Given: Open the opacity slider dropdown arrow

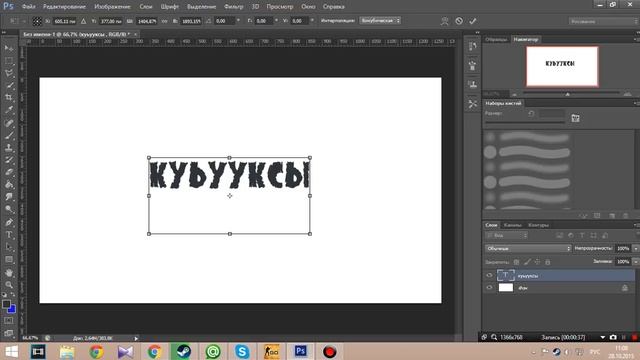Looking at the screenshot, I should click(636, 248).
